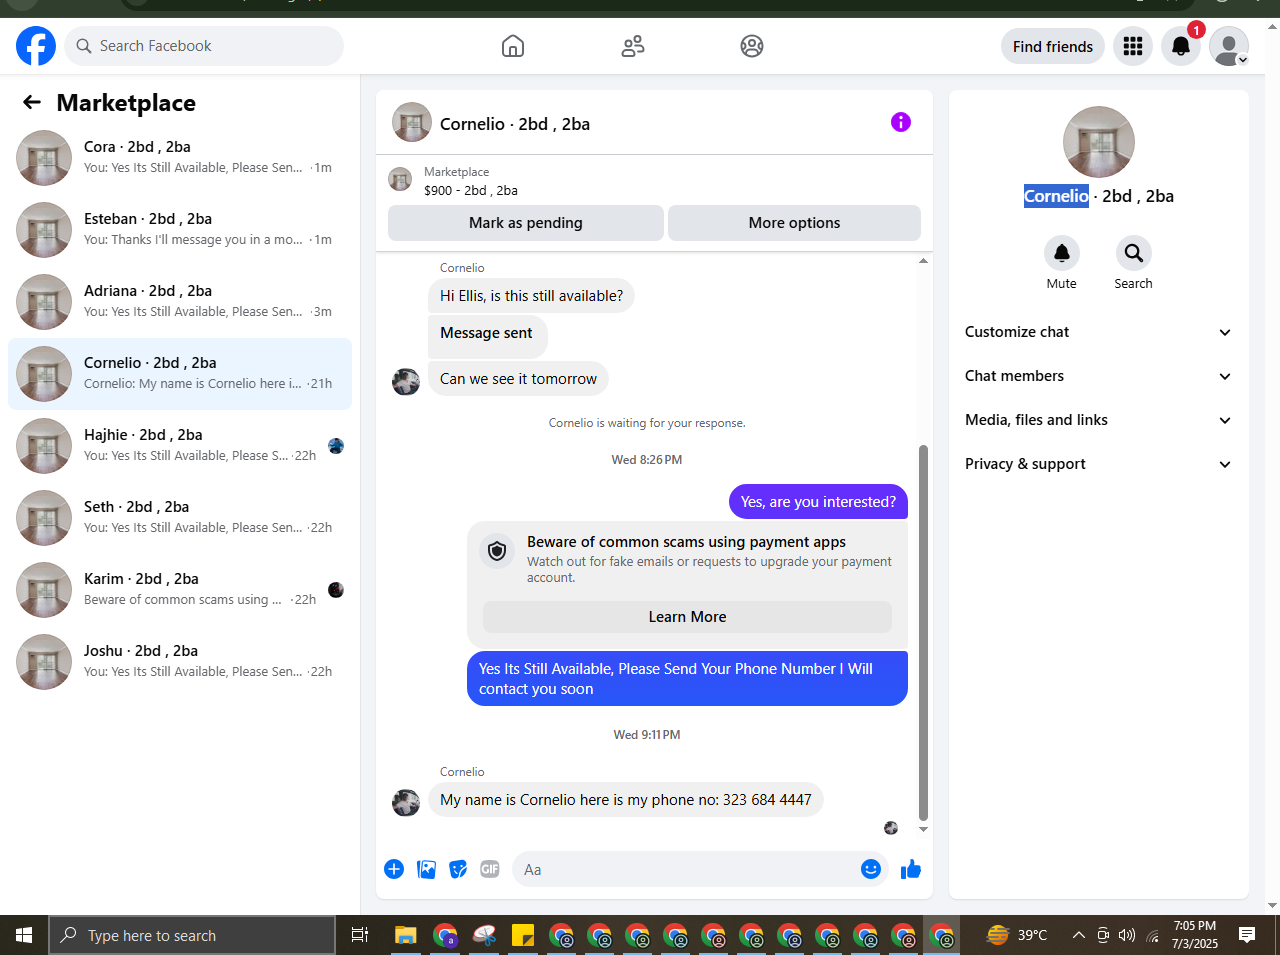Image resolution: width=1280 pixels, height=955 pixels.
Task: Click message containing phone number 323 684 4447
Action: pos(626,800)
